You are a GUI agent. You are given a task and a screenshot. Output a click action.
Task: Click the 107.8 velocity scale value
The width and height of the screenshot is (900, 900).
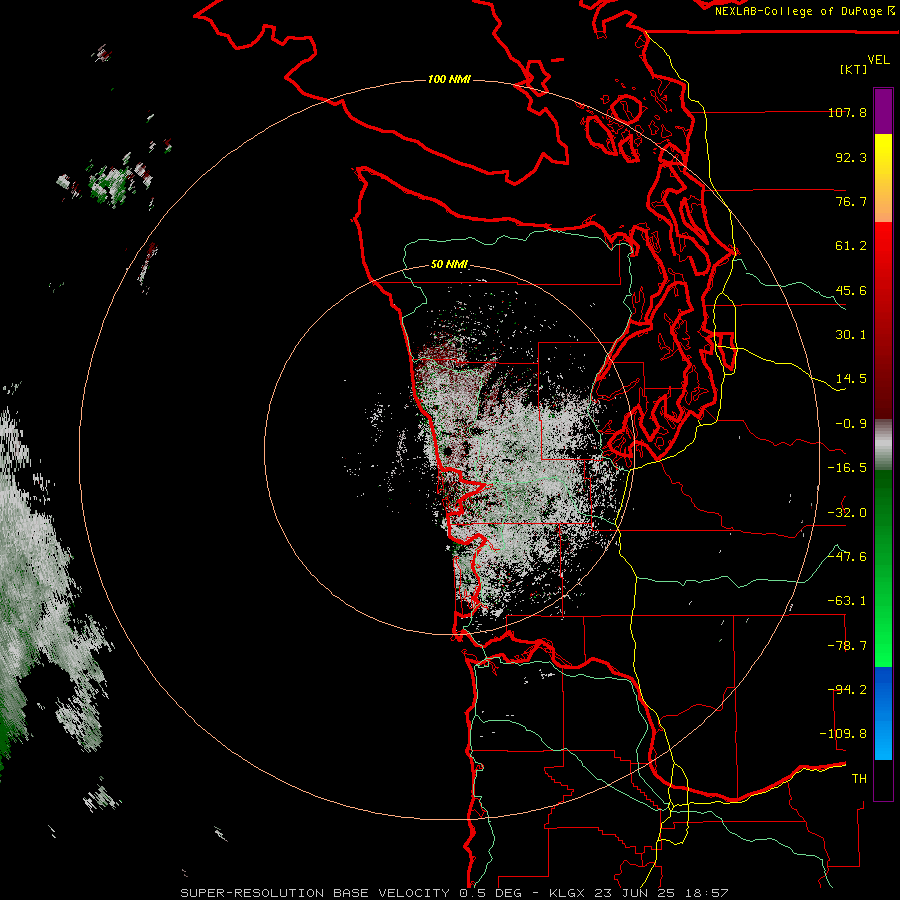(x=847, y=112)
